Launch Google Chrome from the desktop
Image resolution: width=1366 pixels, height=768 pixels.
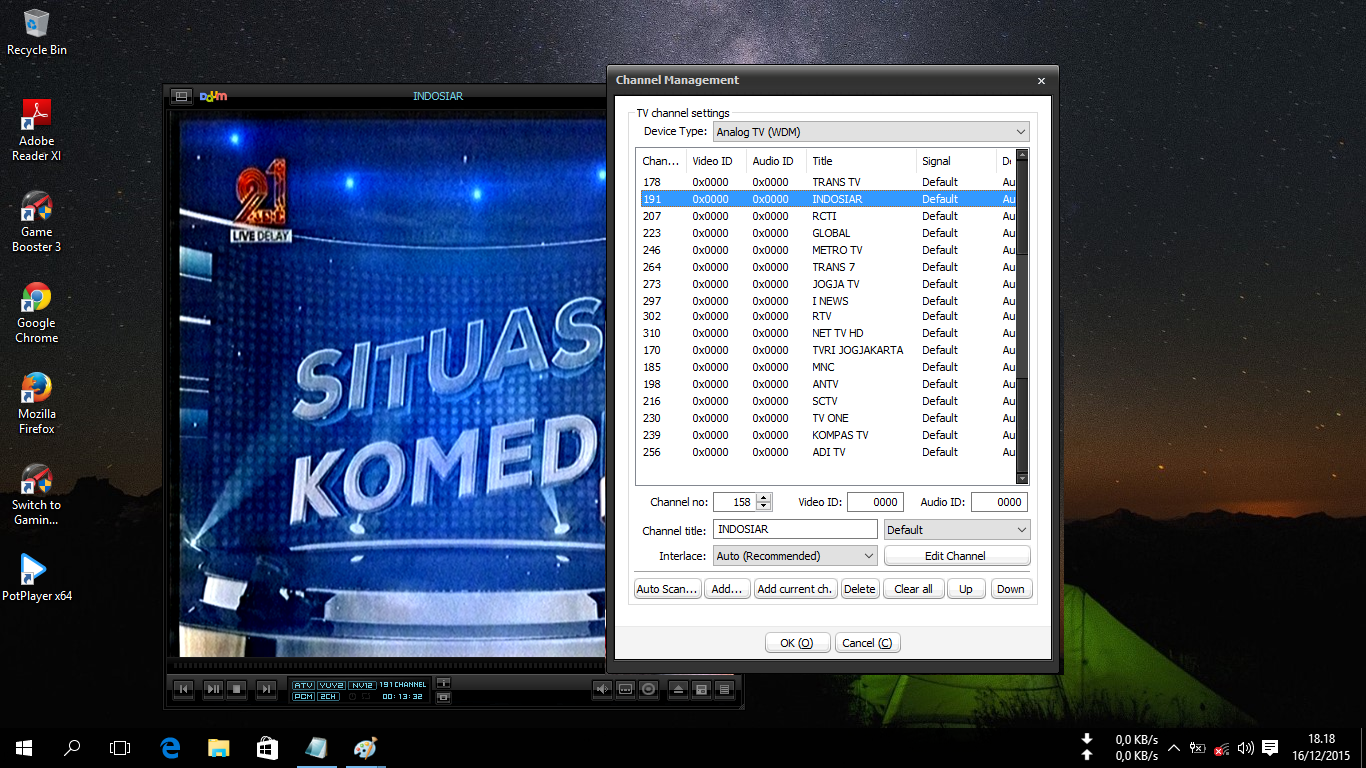(37, 312)
